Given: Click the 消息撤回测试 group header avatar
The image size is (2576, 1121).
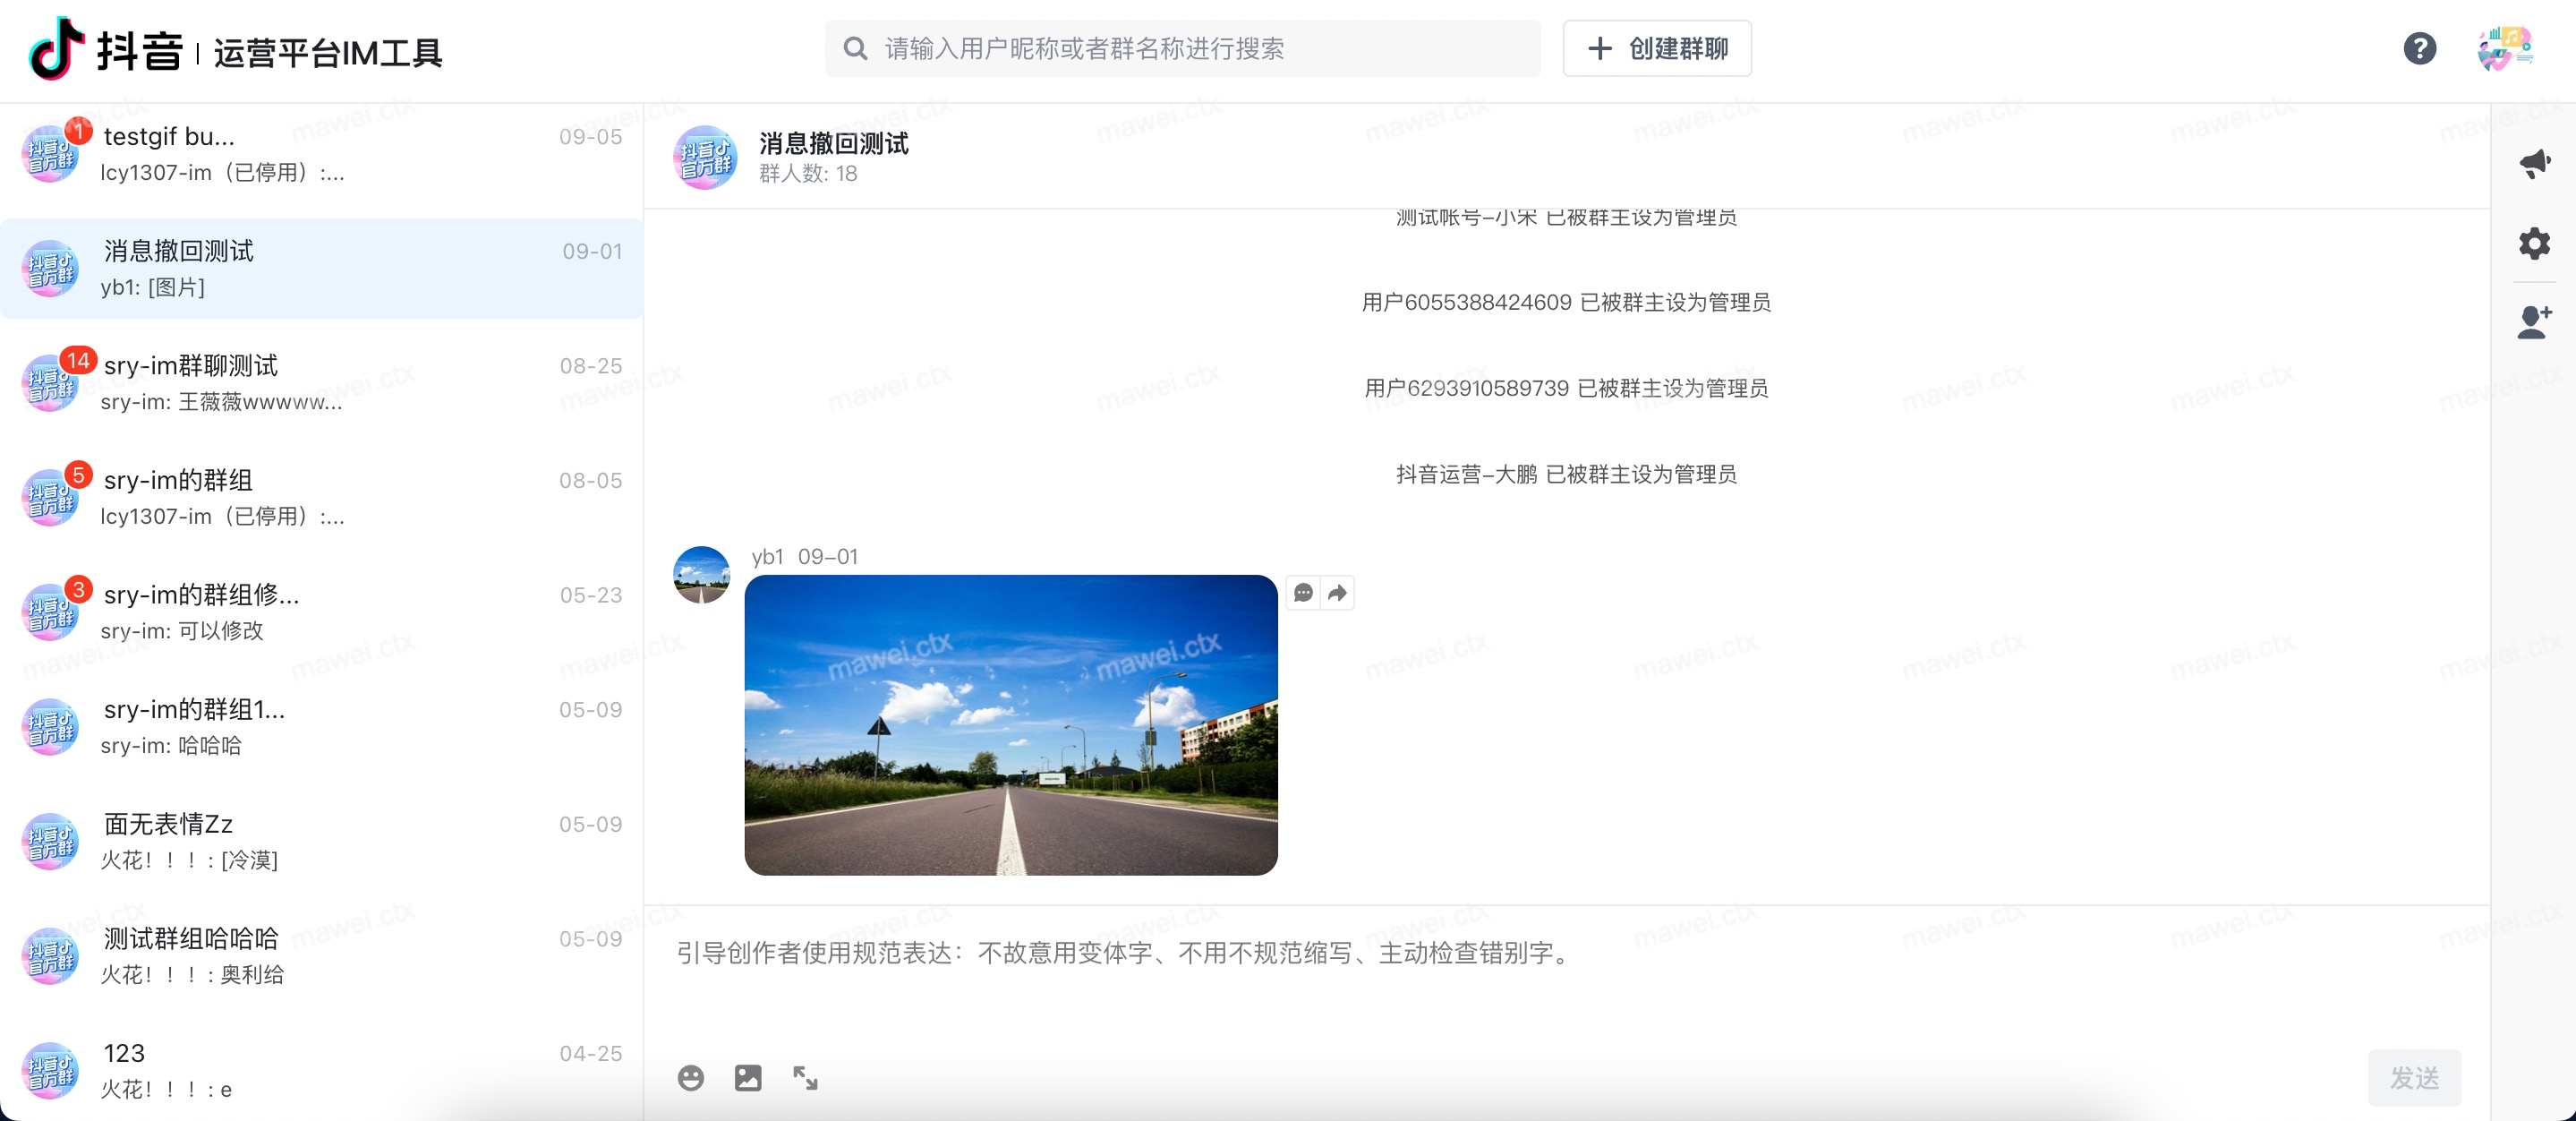Looking at the screenshot, I should tap(704, 156).
